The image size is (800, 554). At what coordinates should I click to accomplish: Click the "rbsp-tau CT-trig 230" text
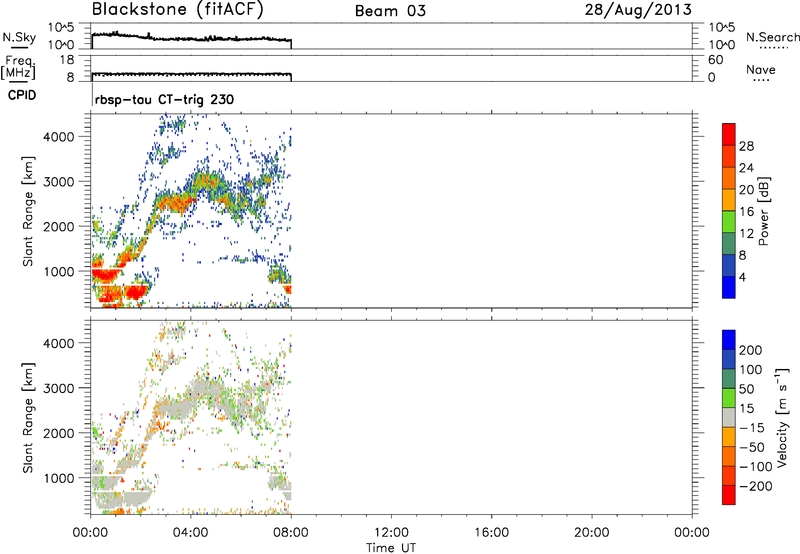(x=164, y=99)
